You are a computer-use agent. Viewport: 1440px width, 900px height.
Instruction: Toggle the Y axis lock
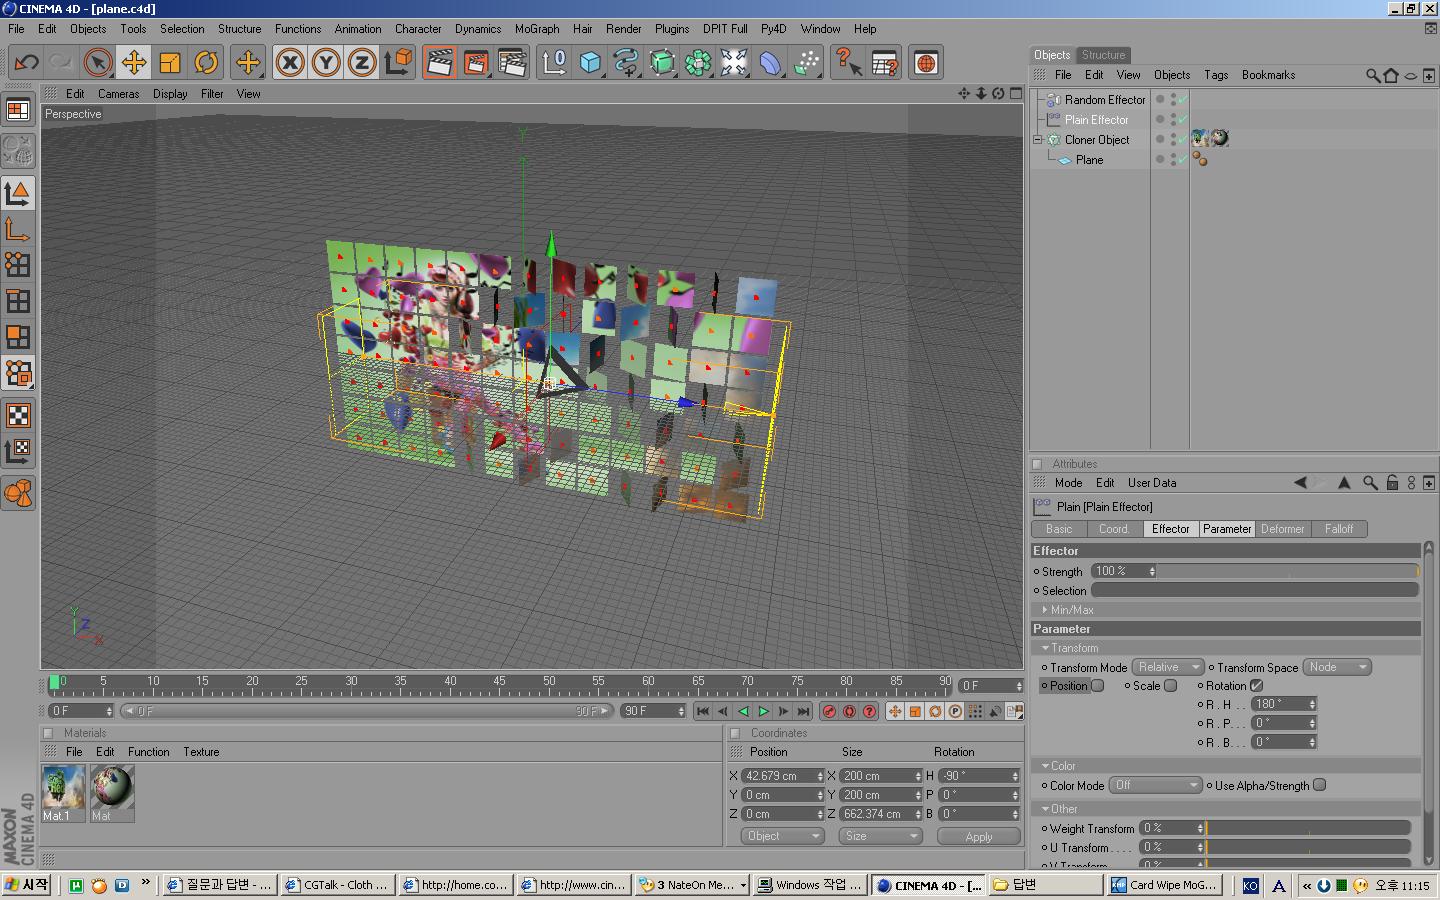click(326, 62)
